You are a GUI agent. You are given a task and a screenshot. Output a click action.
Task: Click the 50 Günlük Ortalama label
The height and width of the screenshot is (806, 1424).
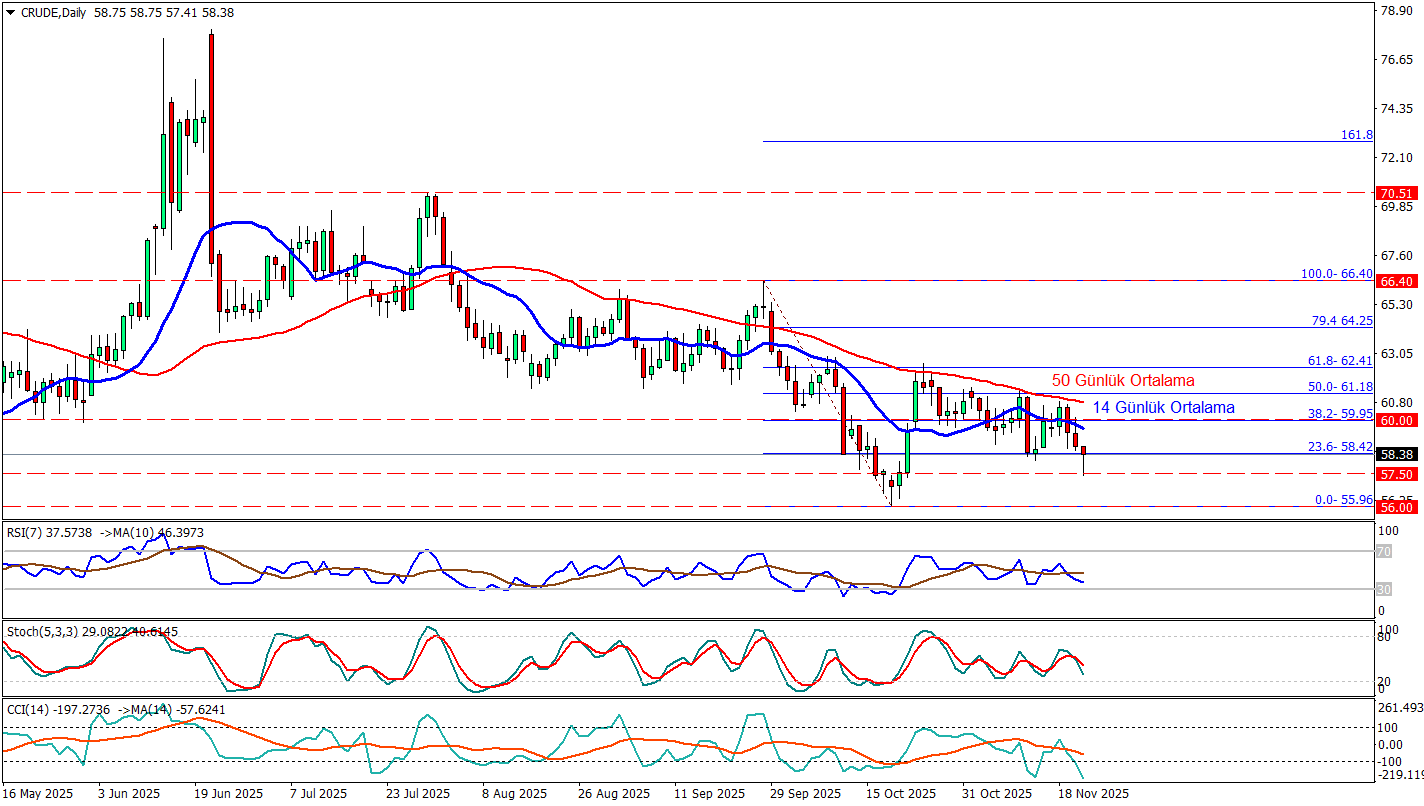tap(1122, 381)
